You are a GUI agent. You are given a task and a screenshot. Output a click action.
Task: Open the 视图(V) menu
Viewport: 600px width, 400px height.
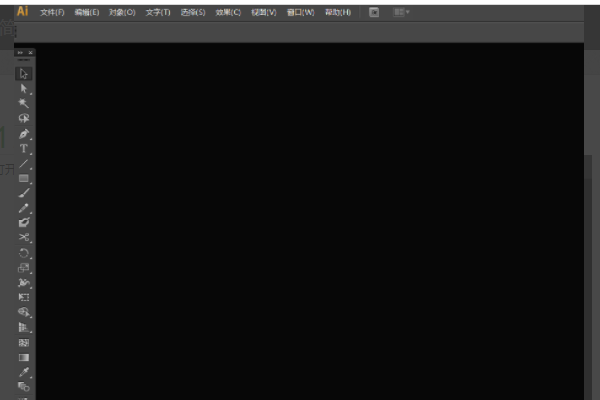coord(264,12)
